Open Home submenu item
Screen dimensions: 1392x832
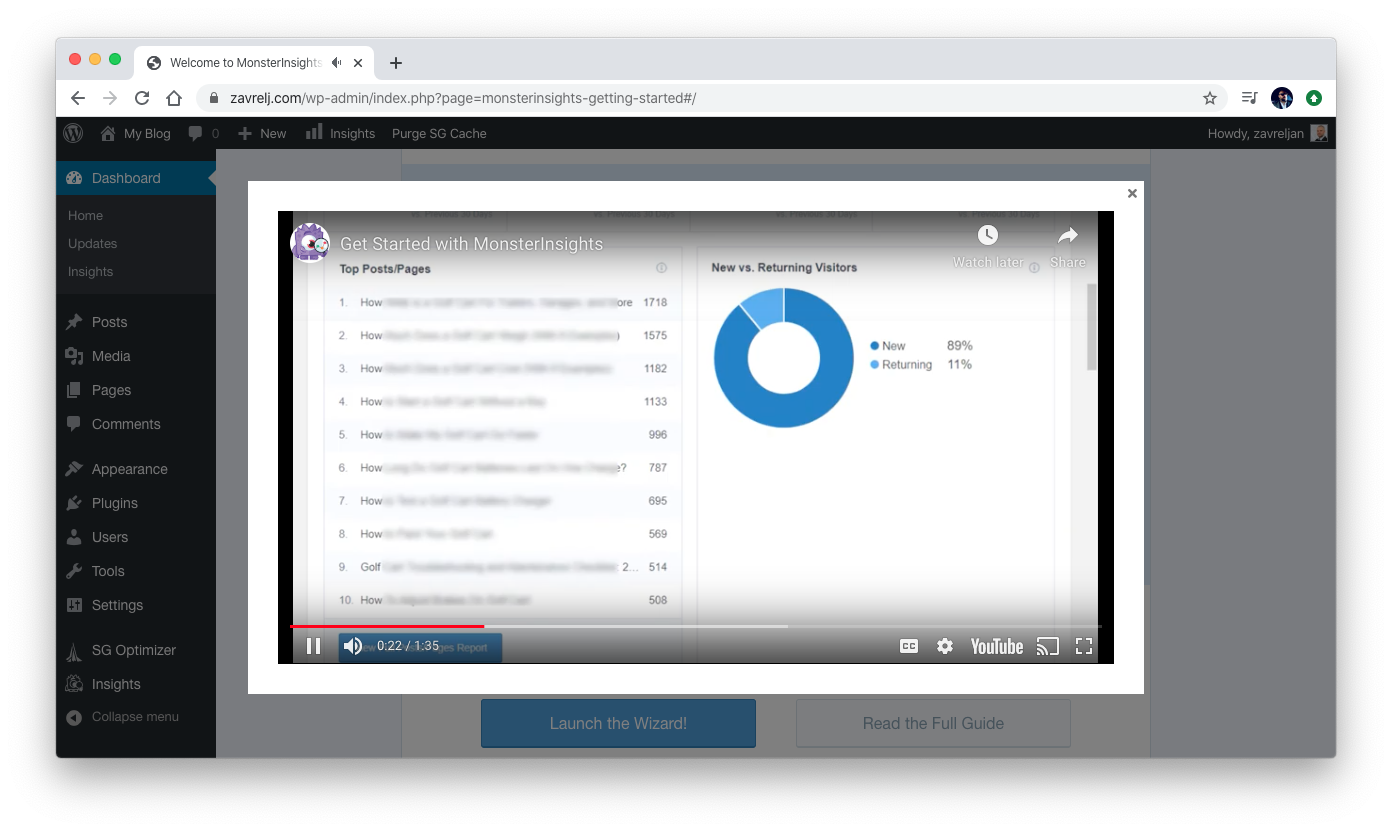coord(85,215)
